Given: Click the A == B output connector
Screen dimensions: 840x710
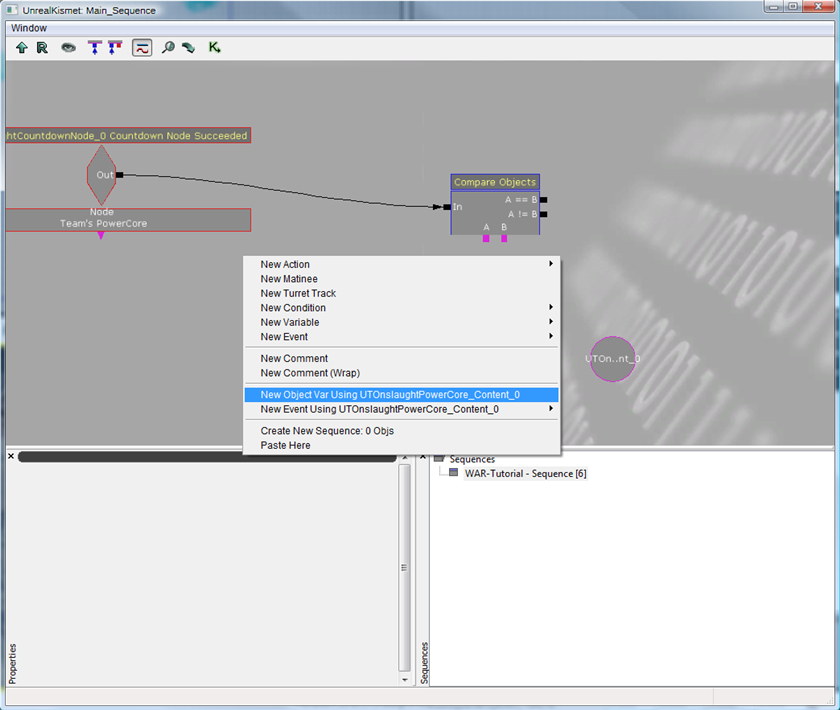Looking at the screenshot, I should (x=544, y=200).
